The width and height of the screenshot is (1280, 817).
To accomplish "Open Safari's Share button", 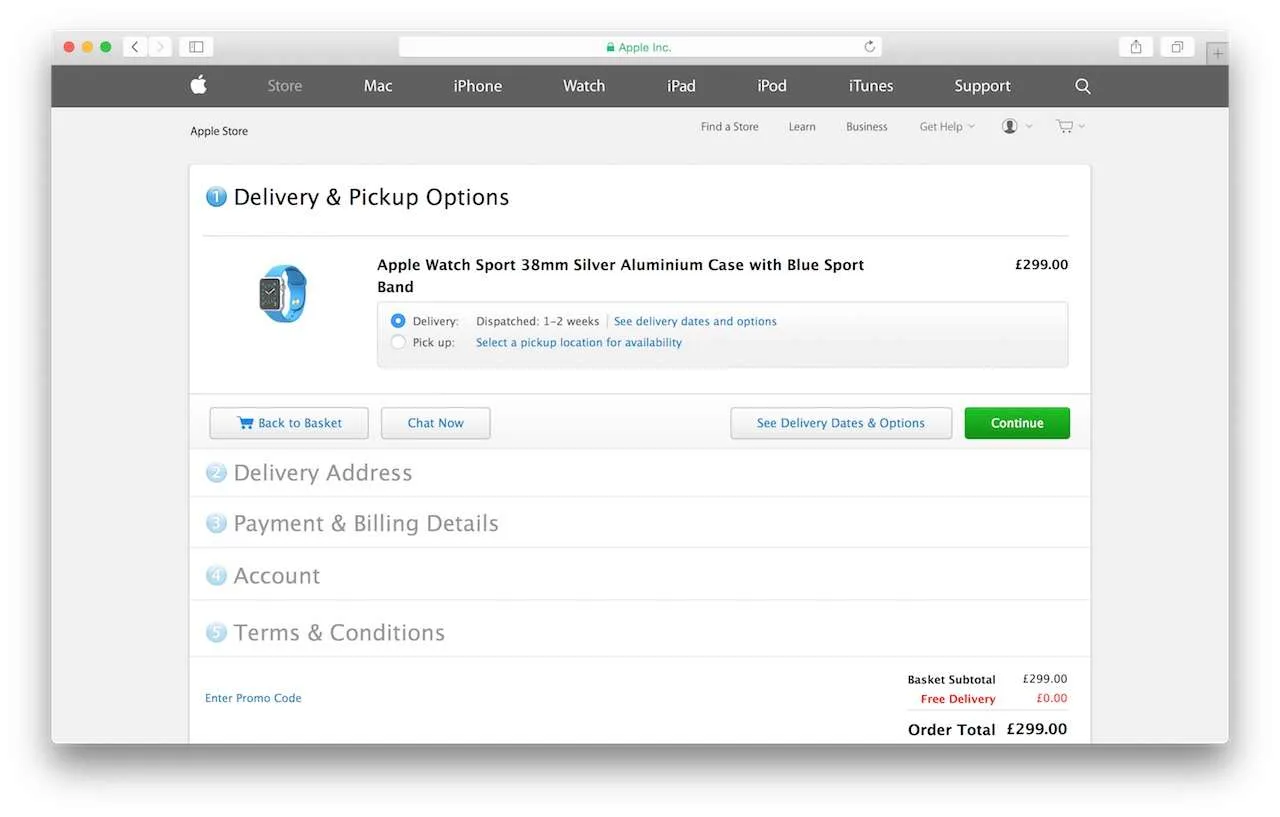I will pos(1136,47).
